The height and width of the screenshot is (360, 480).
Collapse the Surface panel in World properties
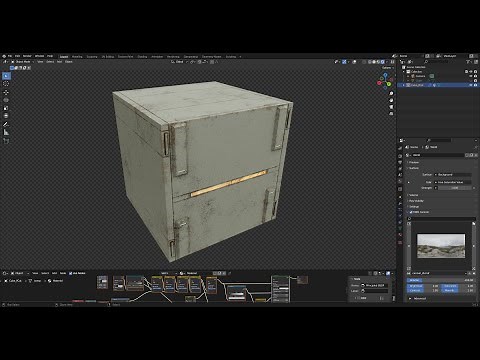[414, 168]
